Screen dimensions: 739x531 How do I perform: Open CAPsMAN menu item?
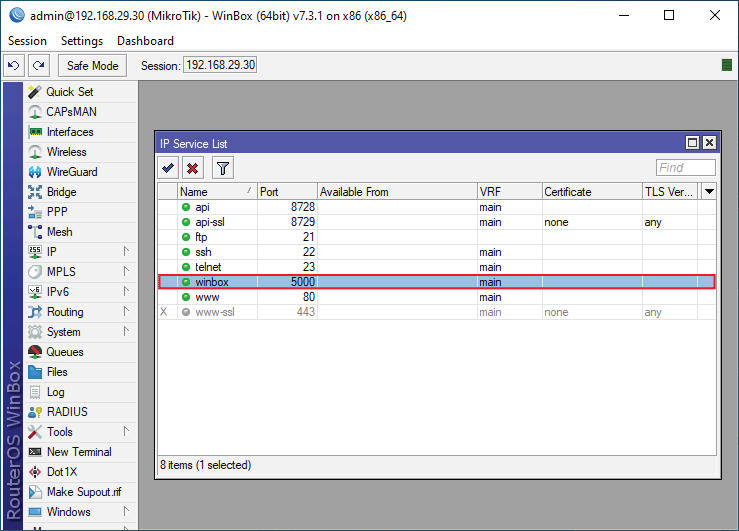[81, 112]
